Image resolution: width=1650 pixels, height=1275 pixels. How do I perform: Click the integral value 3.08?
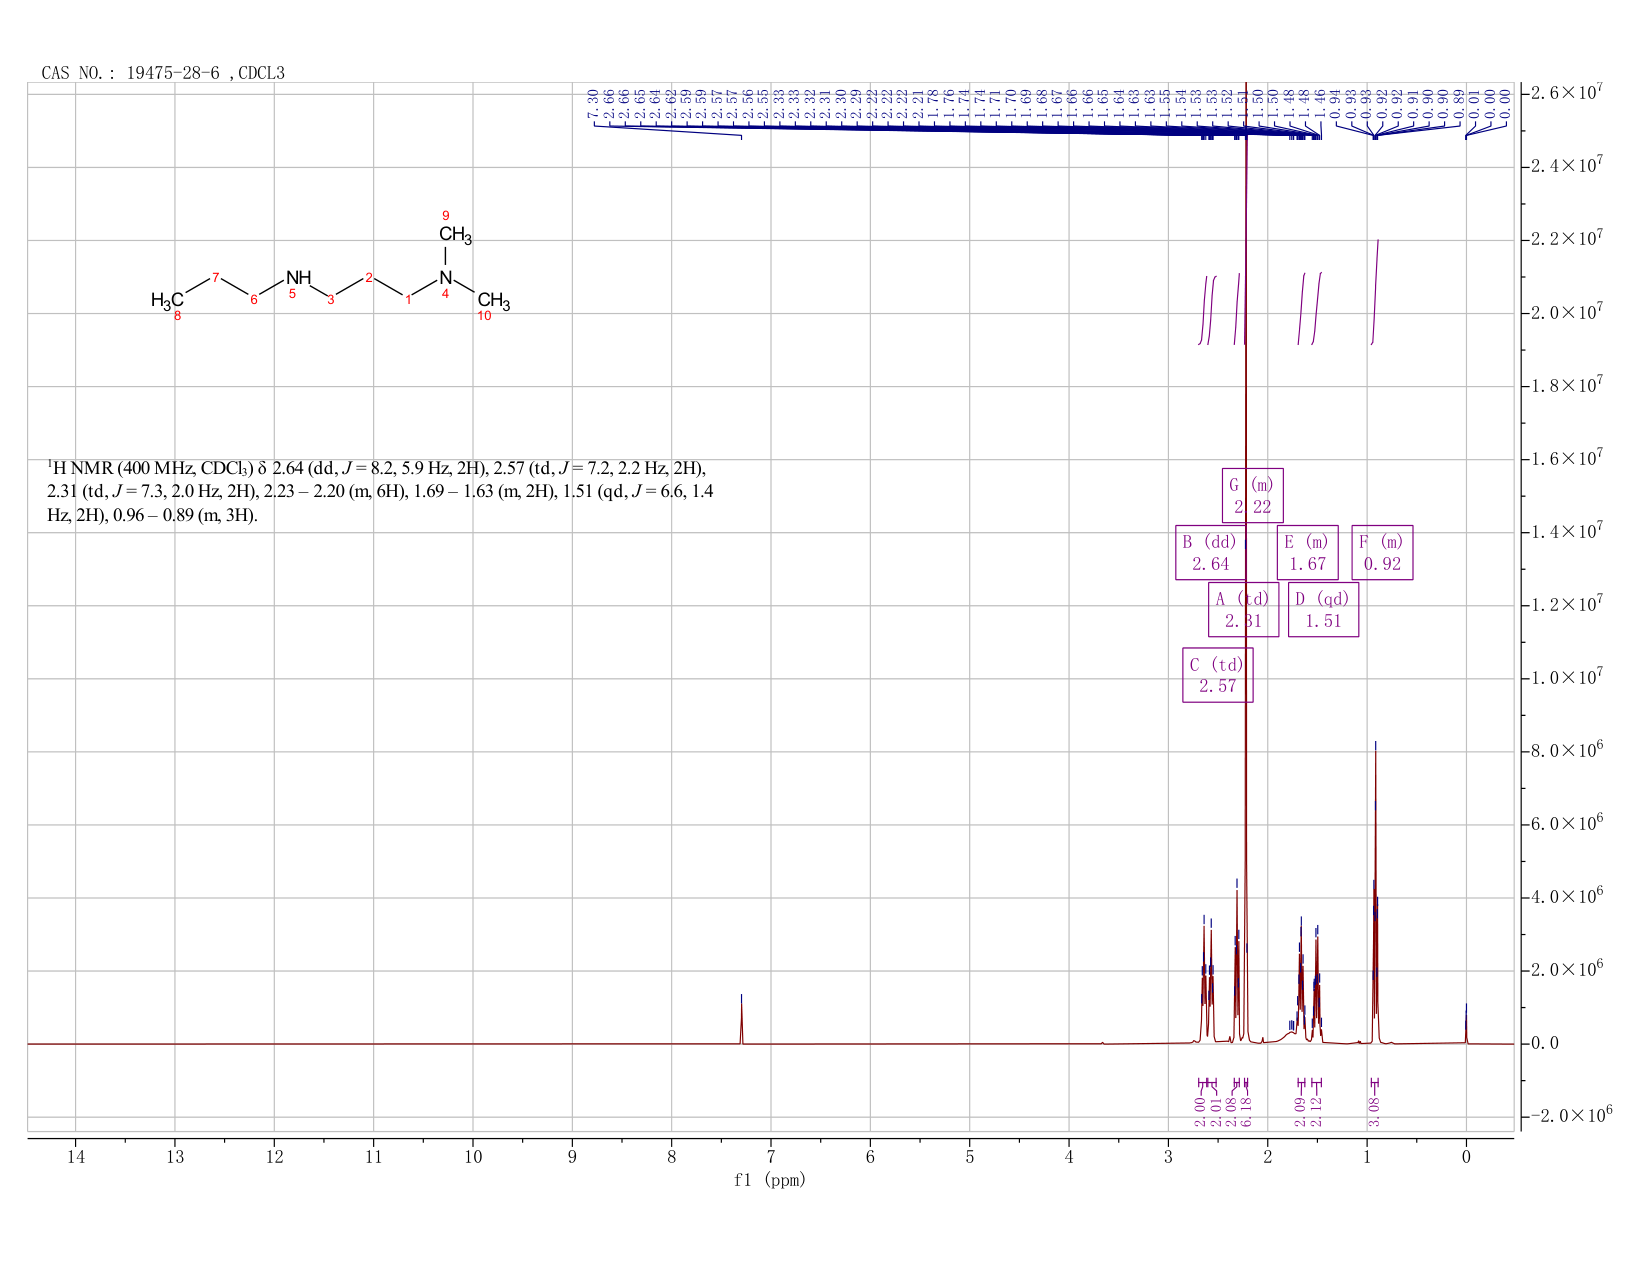[x=1374, y=1109]
